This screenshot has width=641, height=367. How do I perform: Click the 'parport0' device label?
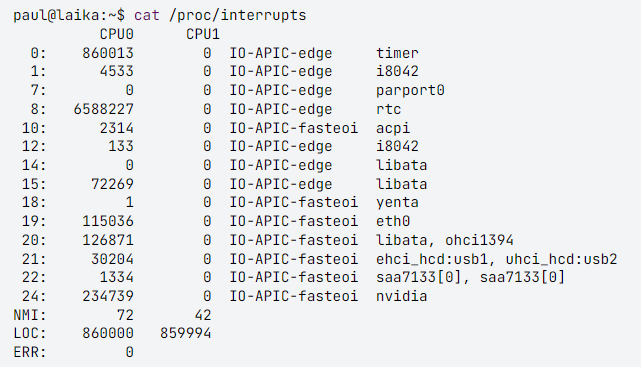click(410, 91)
